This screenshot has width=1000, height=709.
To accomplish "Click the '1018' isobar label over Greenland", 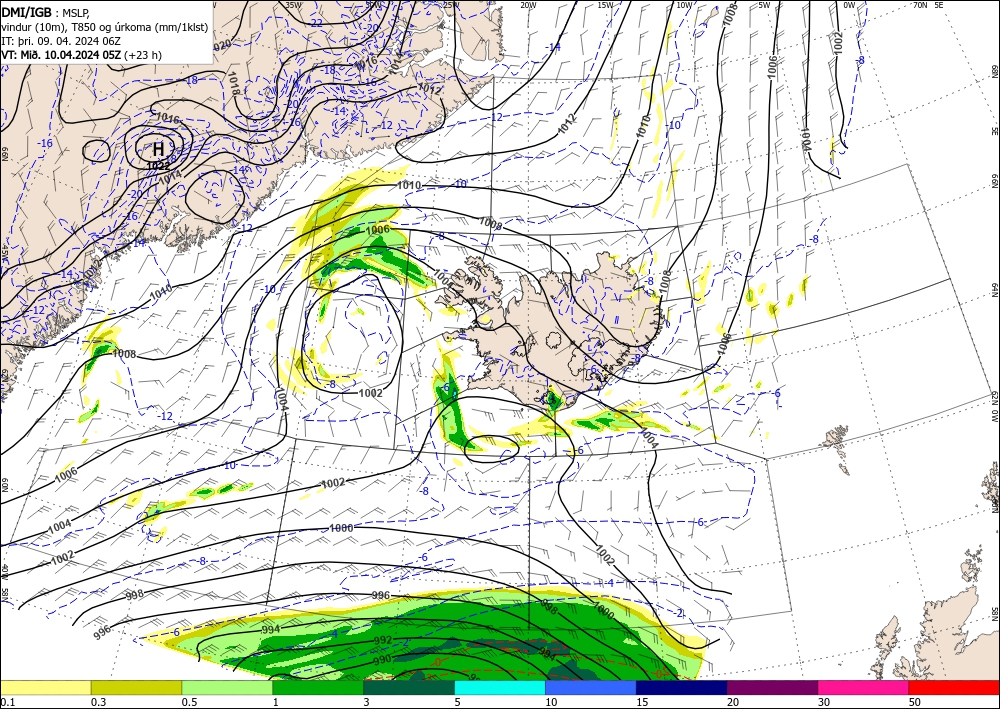I will (x=233, y=82).
